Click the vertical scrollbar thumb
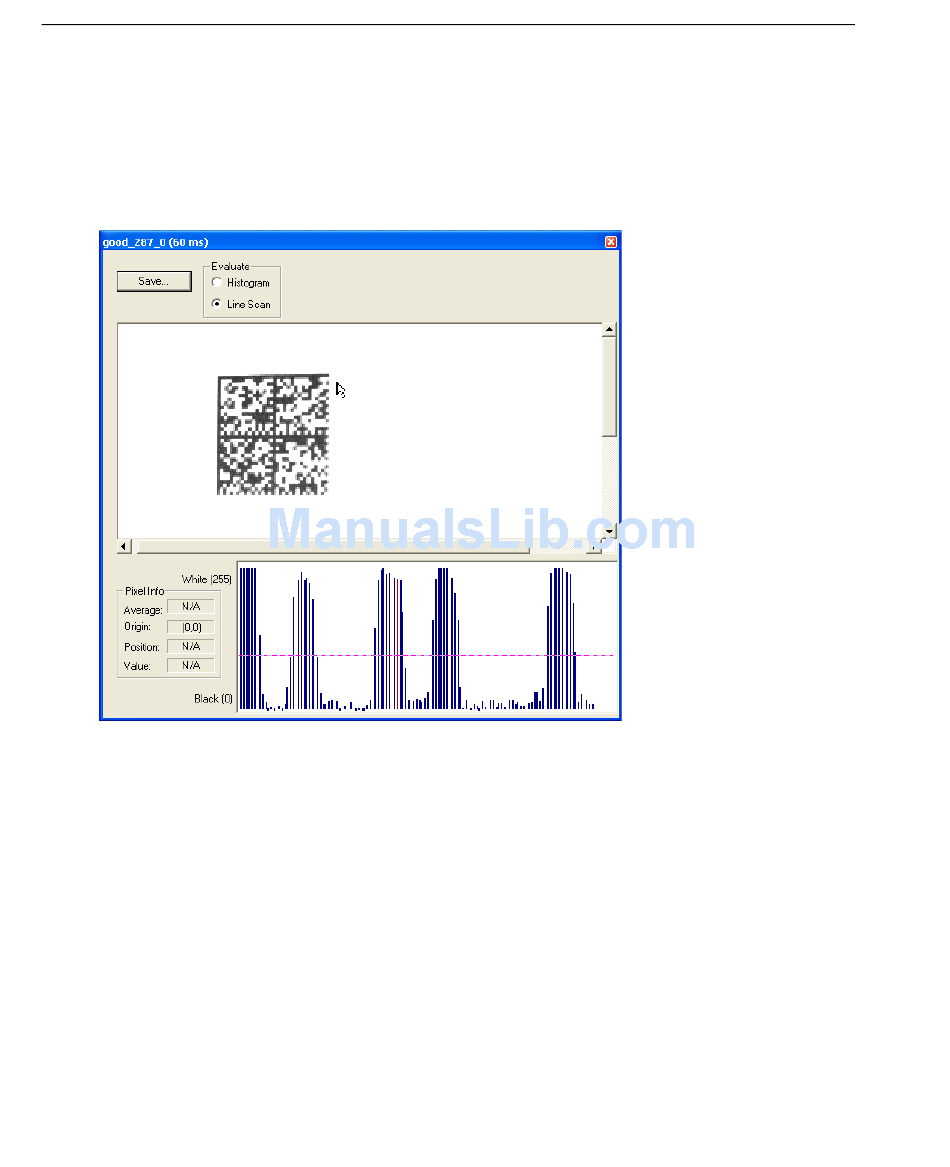 [609, 386]
